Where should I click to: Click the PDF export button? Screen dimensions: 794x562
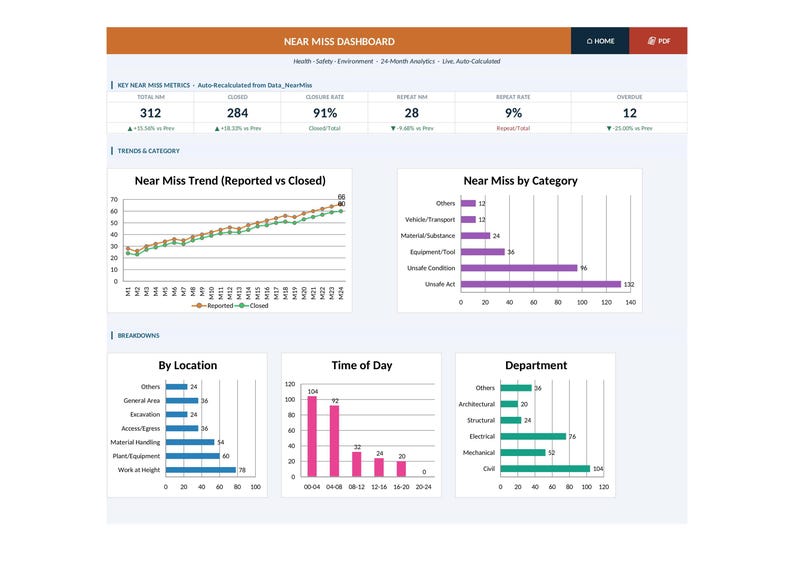point(658,41)
